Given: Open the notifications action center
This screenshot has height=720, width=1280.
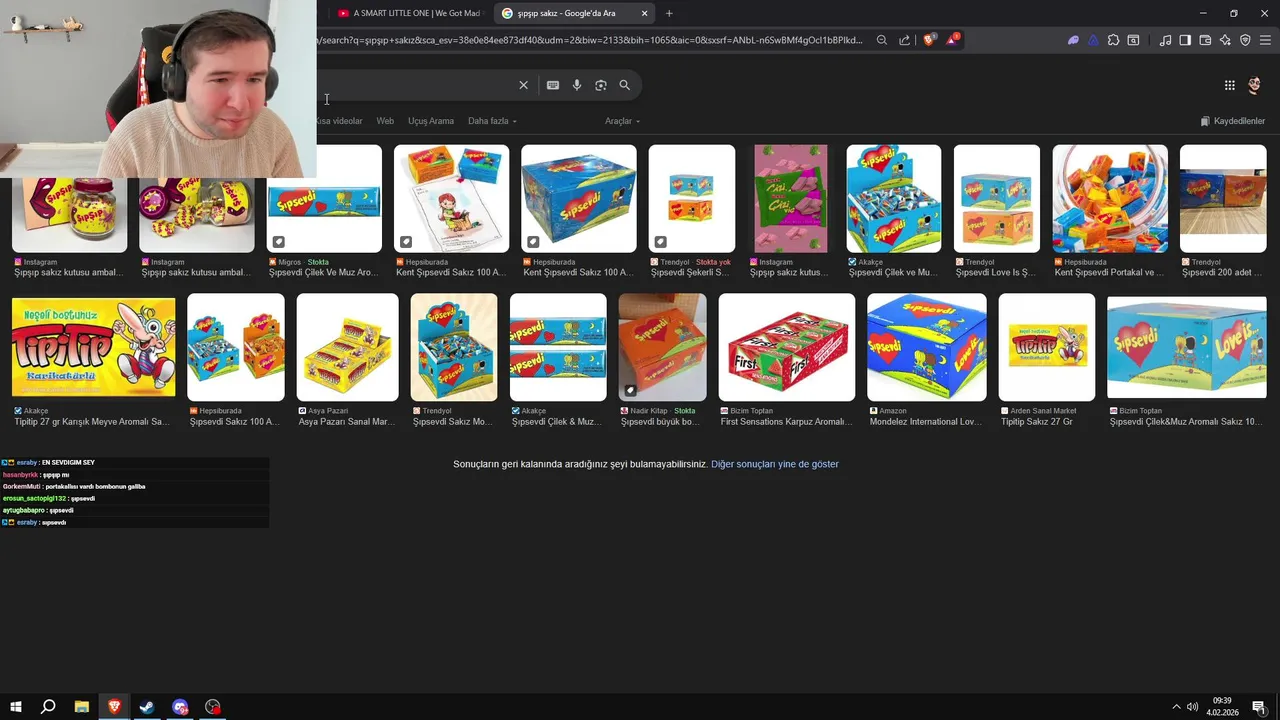Looking at the screenshot, I should point(1259,707).
